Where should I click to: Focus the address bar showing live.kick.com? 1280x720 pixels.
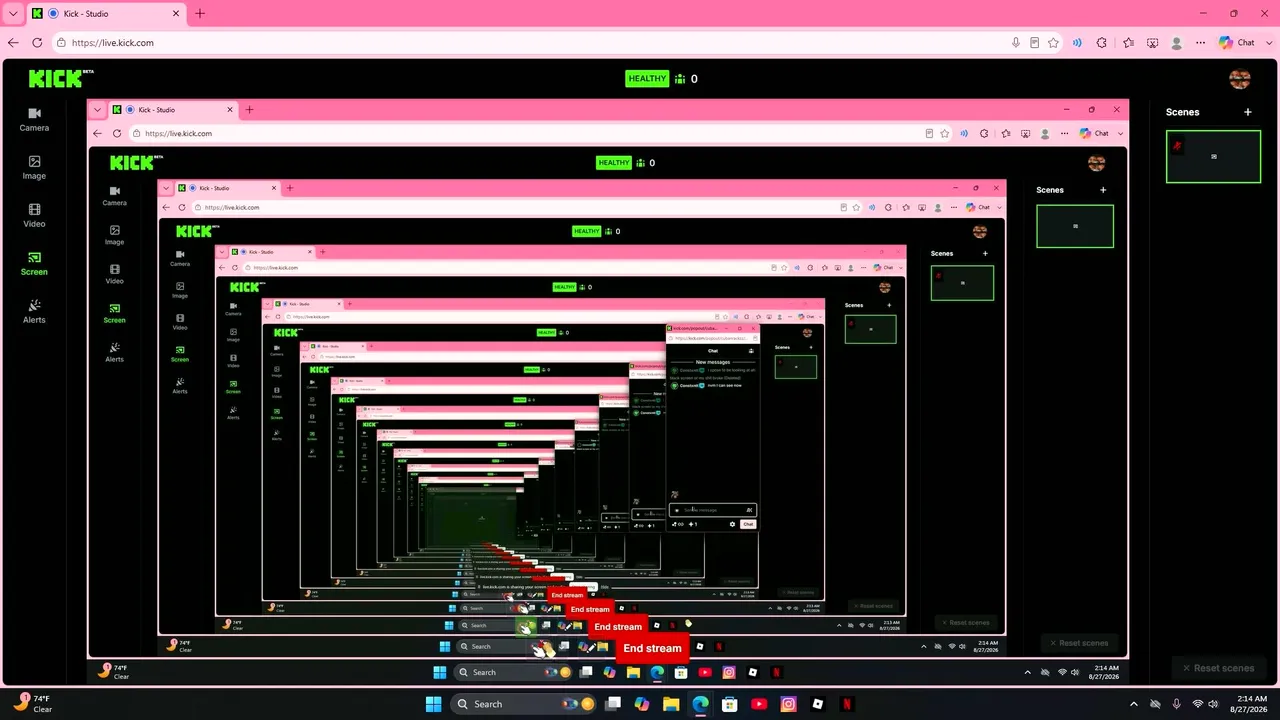tap(530, 43)
